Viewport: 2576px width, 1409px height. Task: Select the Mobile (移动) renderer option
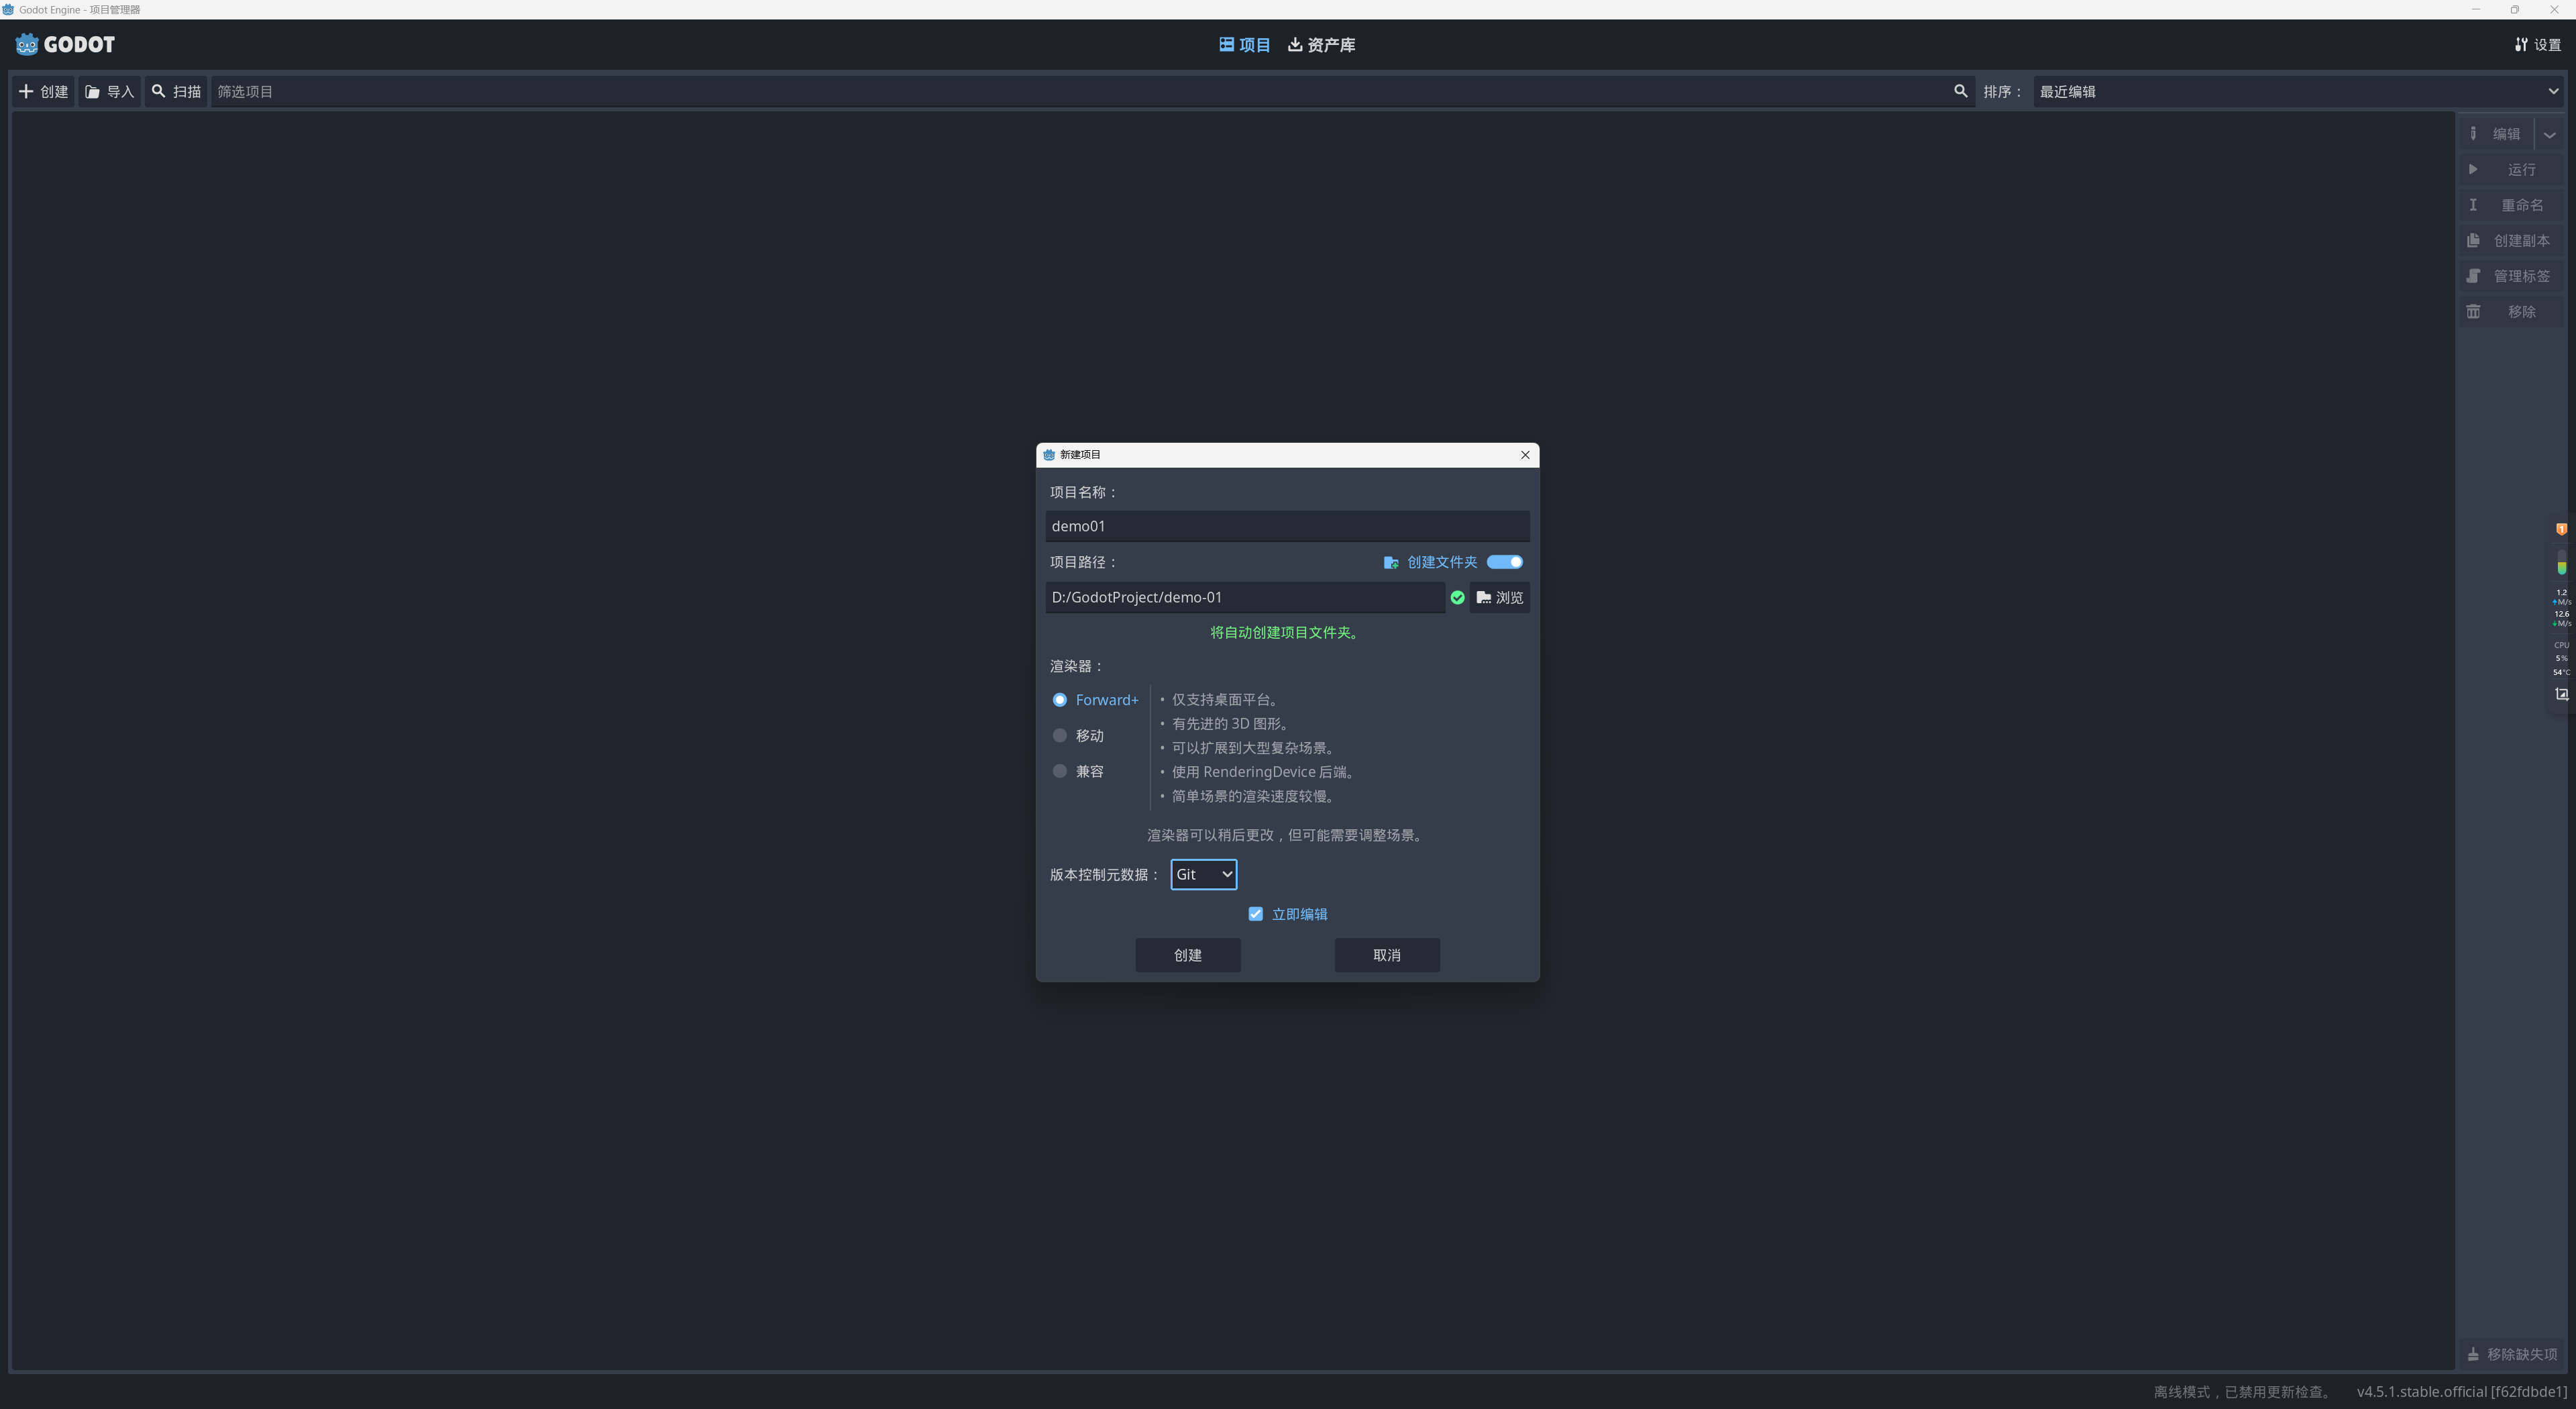coord(1060,736)
